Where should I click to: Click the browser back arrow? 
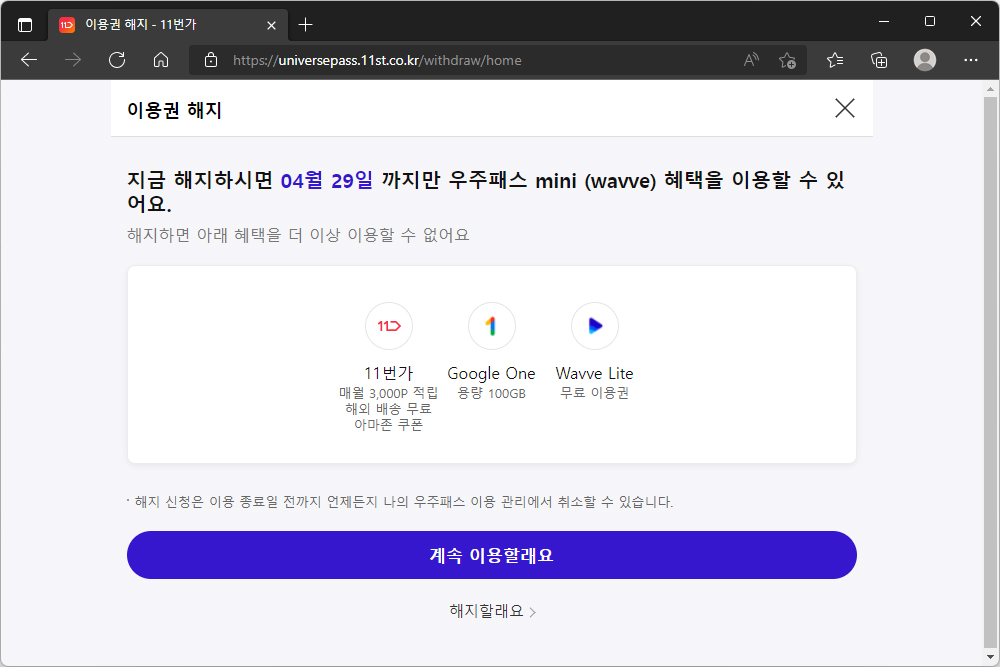coord(29,60)
